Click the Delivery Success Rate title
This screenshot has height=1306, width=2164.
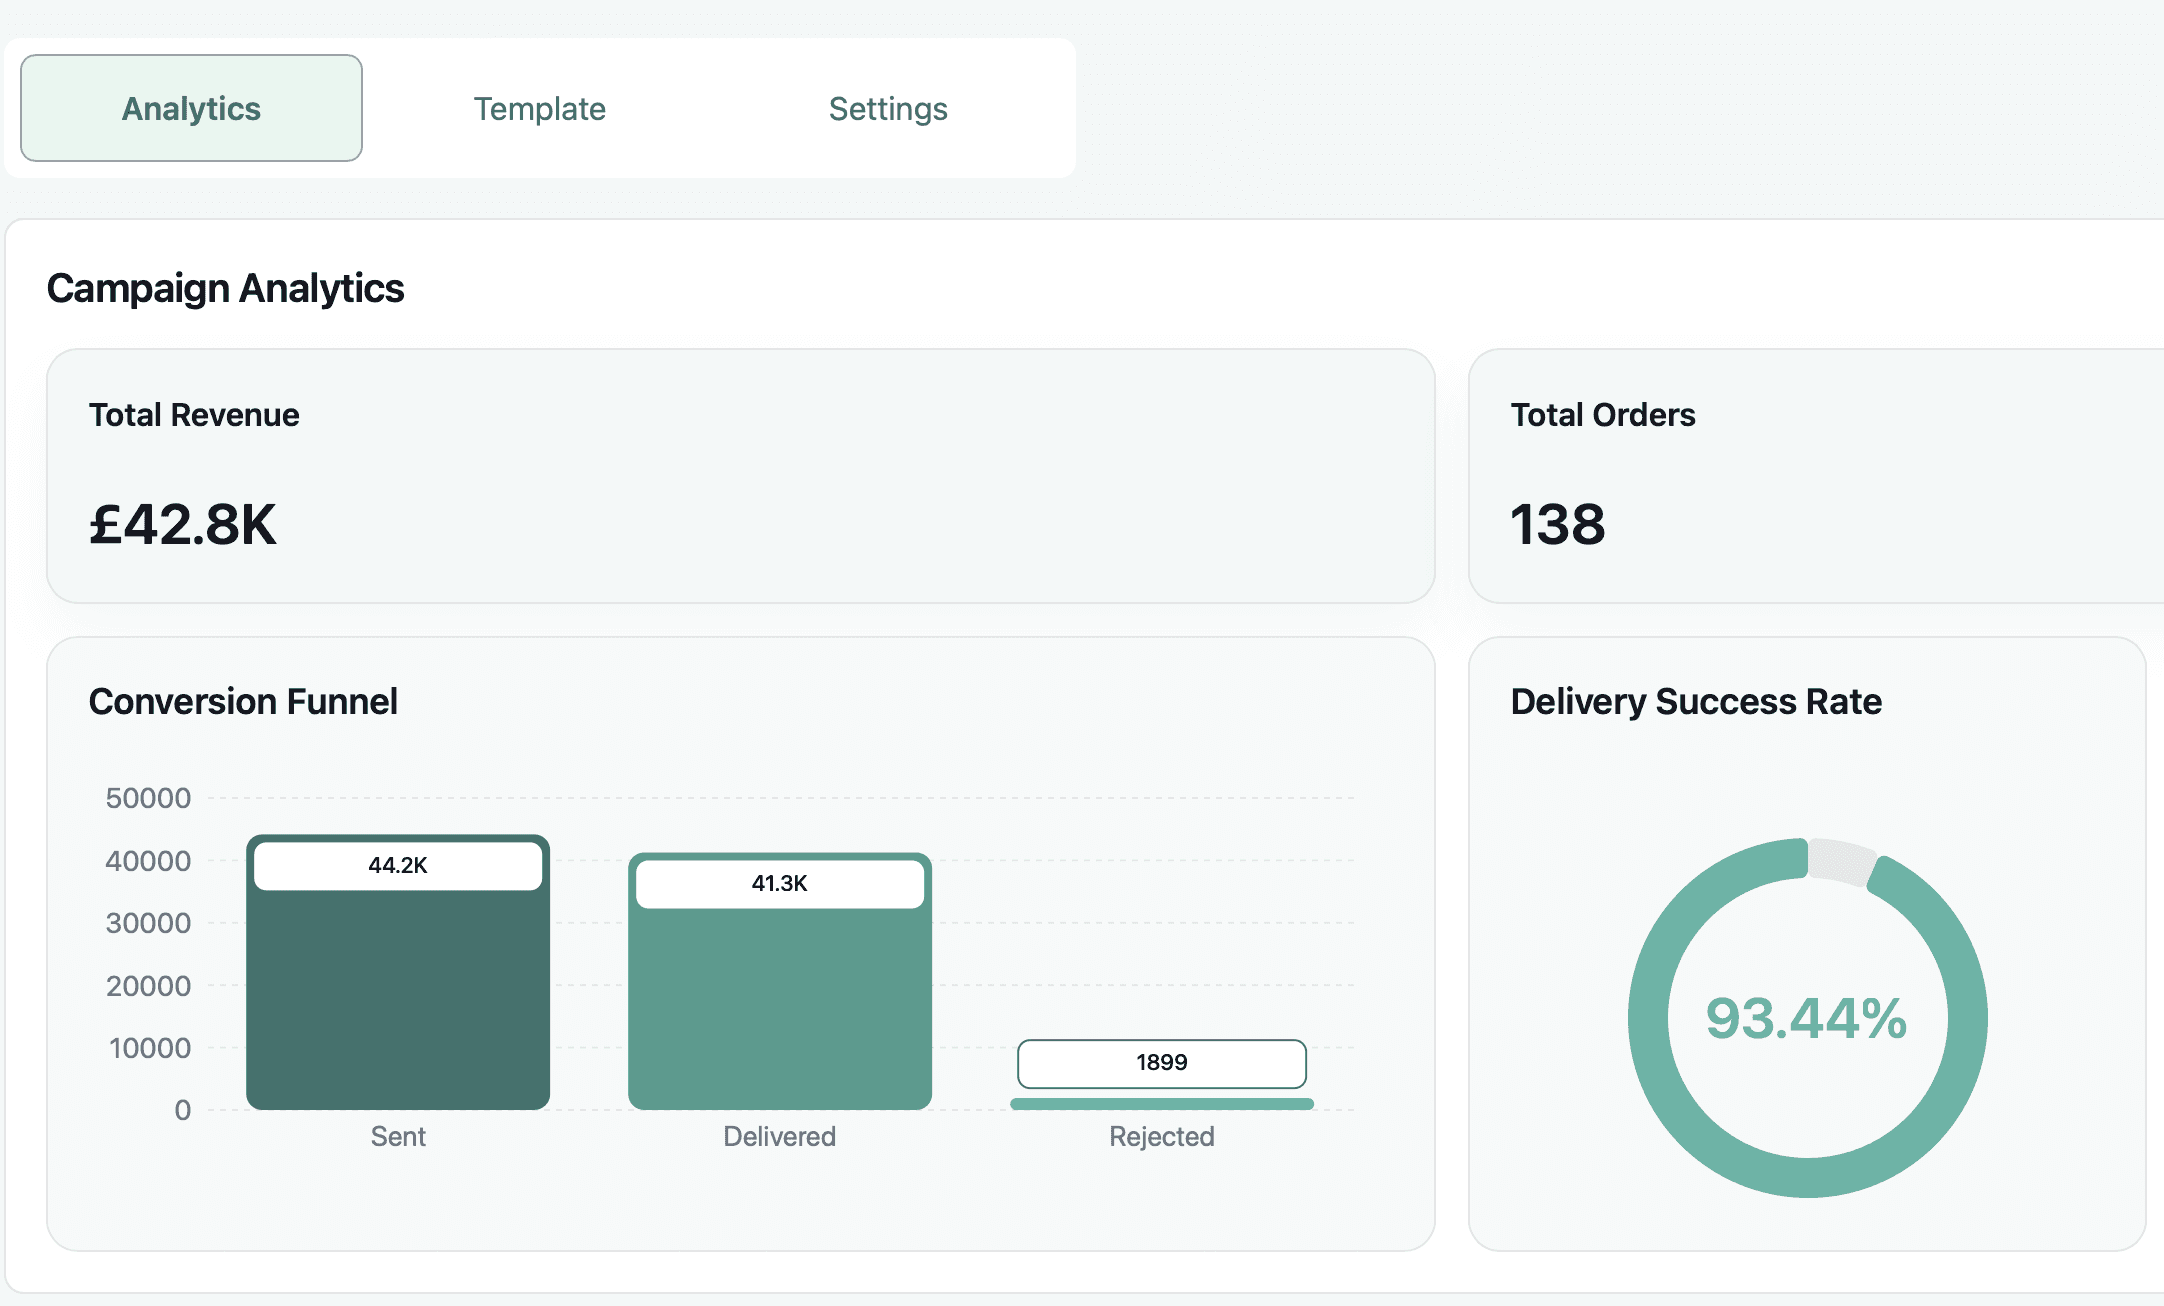tap(1696, 701)
